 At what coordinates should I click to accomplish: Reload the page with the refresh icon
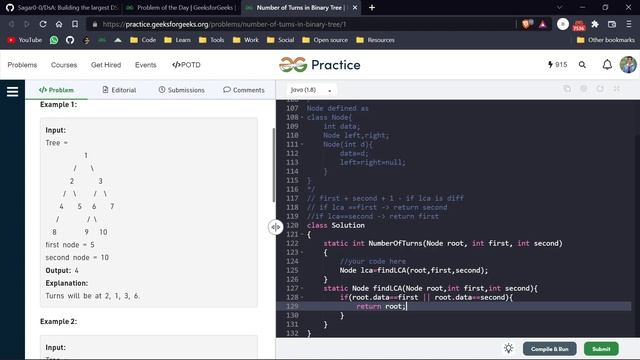pos(43,24)
